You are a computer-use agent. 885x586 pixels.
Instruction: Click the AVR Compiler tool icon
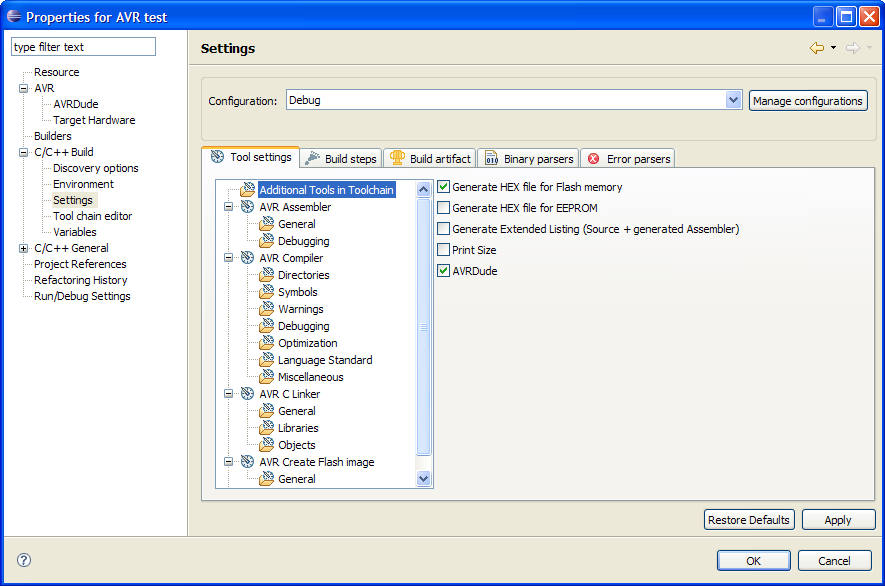point(247,258)
